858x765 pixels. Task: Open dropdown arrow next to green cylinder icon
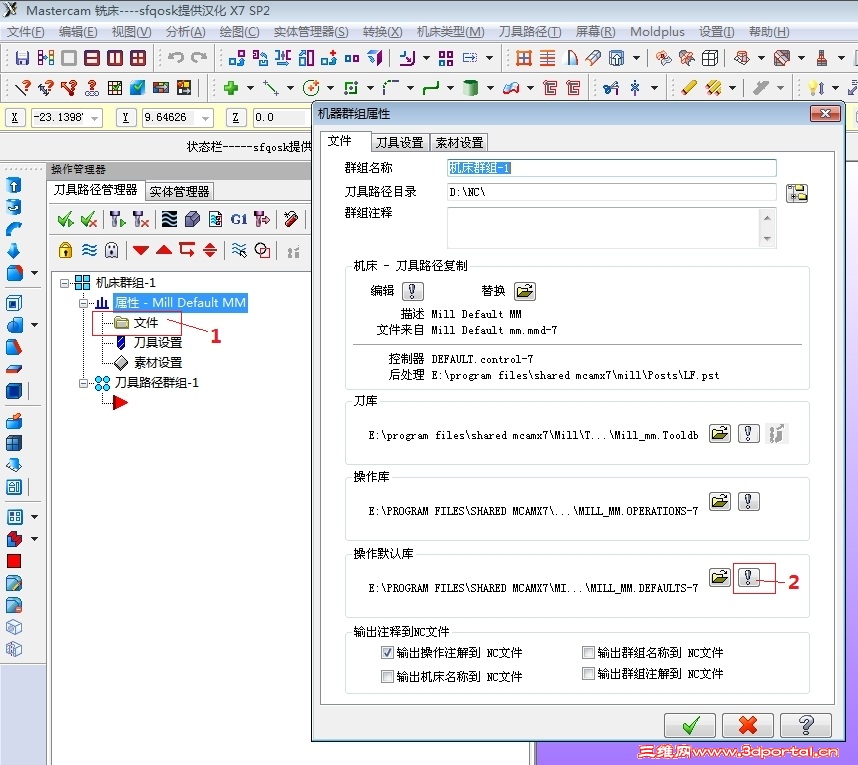tap(490, 88)
